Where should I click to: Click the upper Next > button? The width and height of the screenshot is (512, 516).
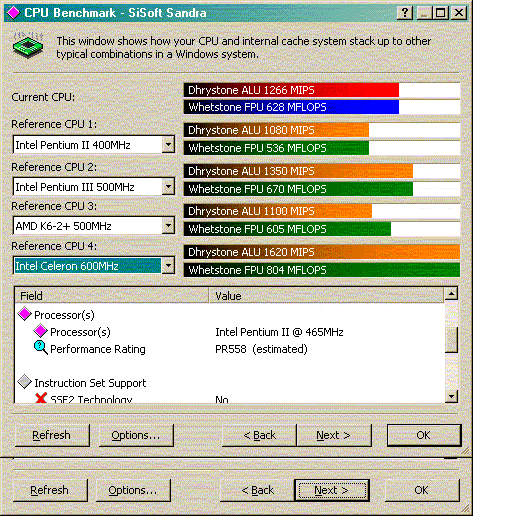coord(334,435)
